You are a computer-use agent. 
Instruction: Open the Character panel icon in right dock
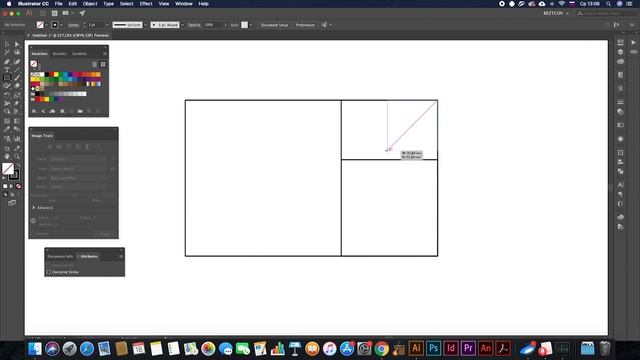(x=620, y=184)
